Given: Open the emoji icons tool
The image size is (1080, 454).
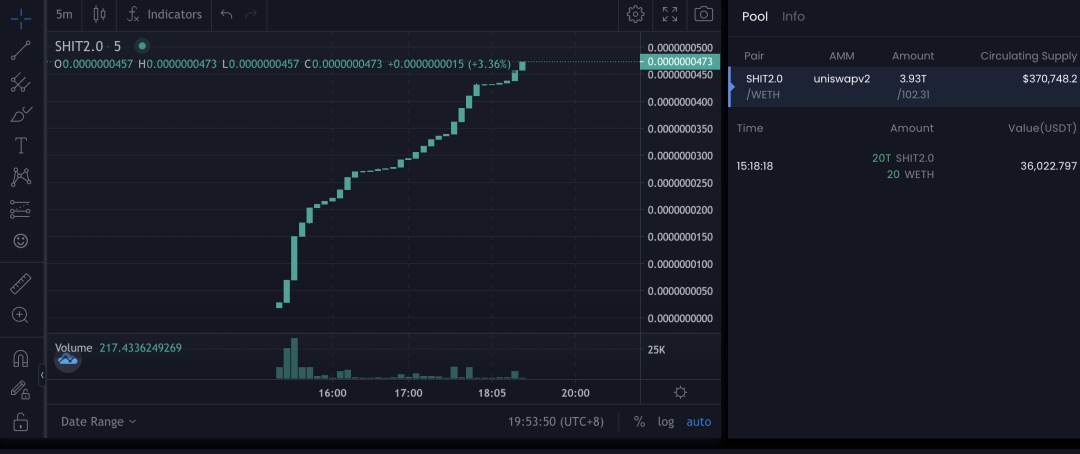Looking at the screenshot, I should 20,241.
